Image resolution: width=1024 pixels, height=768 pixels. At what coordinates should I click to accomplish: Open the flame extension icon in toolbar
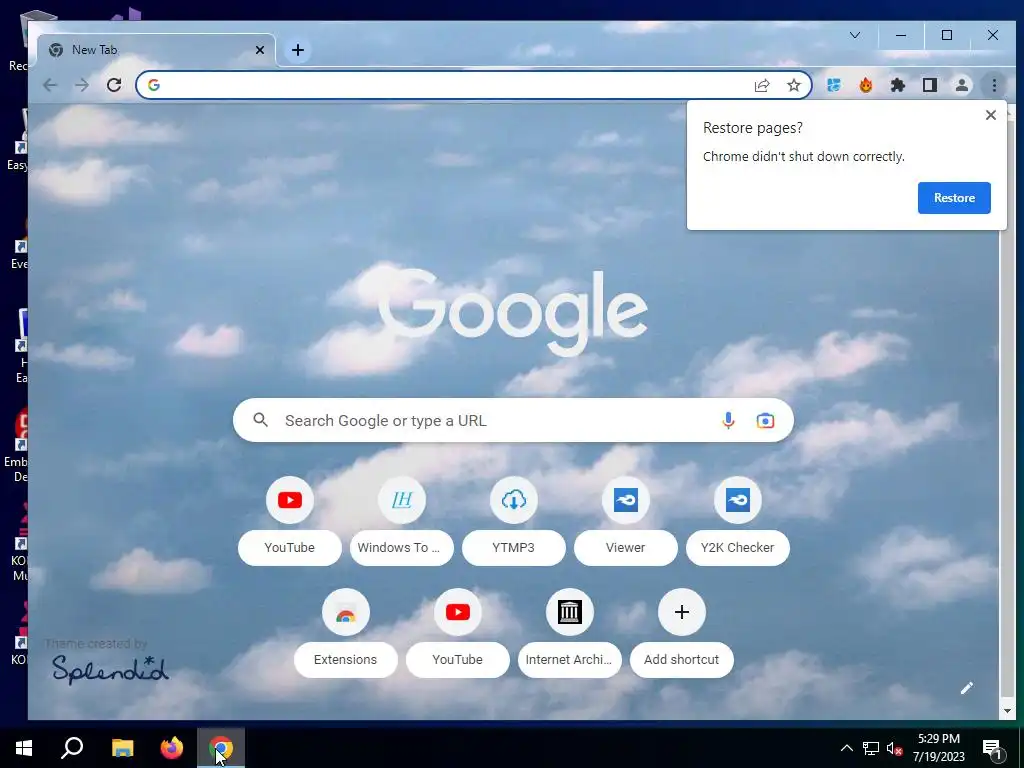[x=865, y=85]
